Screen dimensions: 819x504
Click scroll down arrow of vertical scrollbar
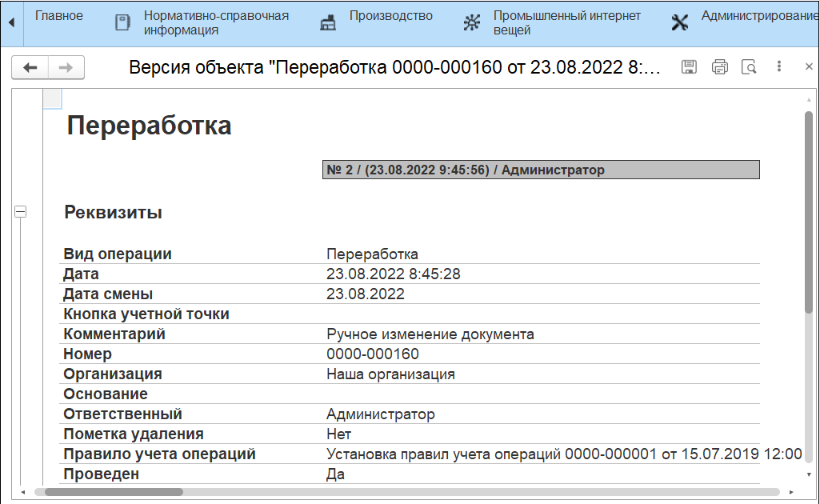pyautogui.click(x=807, y=478)
